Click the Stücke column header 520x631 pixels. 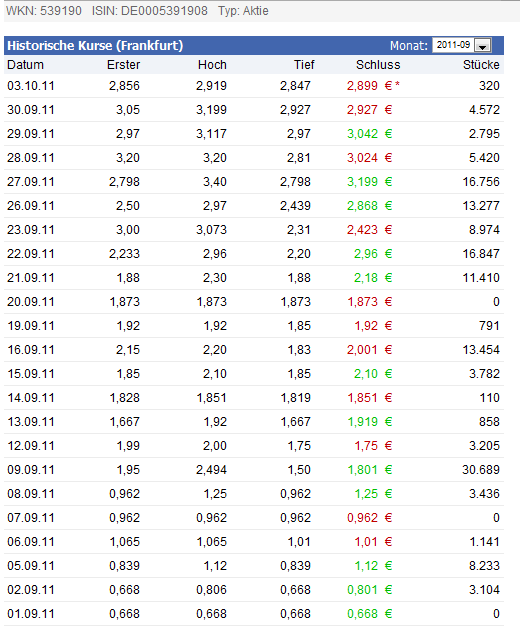tap(481, 65)
